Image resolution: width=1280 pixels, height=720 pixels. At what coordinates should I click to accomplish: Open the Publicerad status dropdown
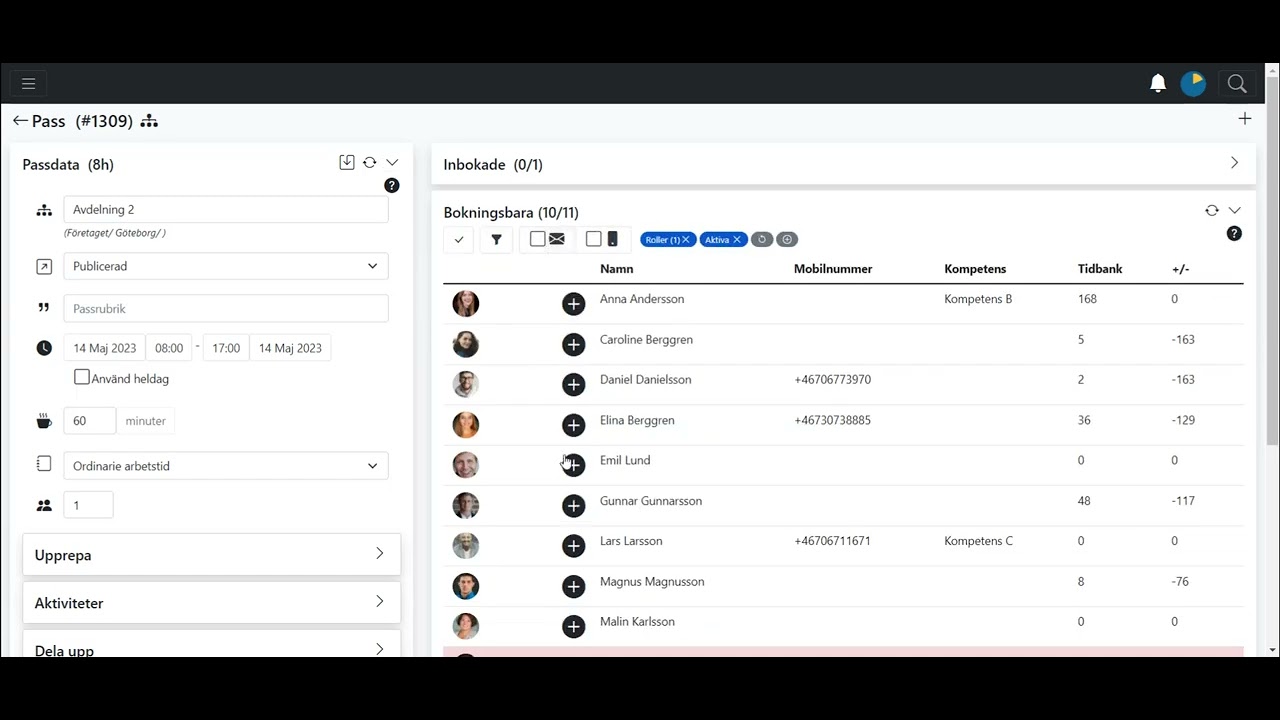coord(226,266)
